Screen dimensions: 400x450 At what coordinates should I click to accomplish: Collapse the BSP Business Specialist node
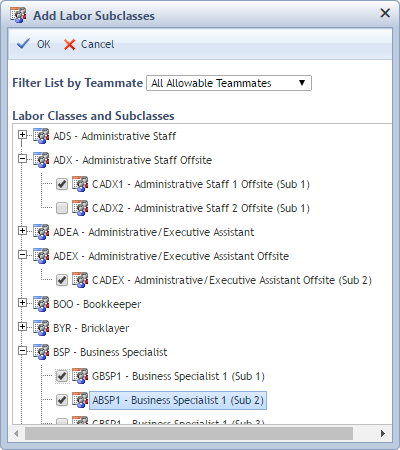point(22,351)
